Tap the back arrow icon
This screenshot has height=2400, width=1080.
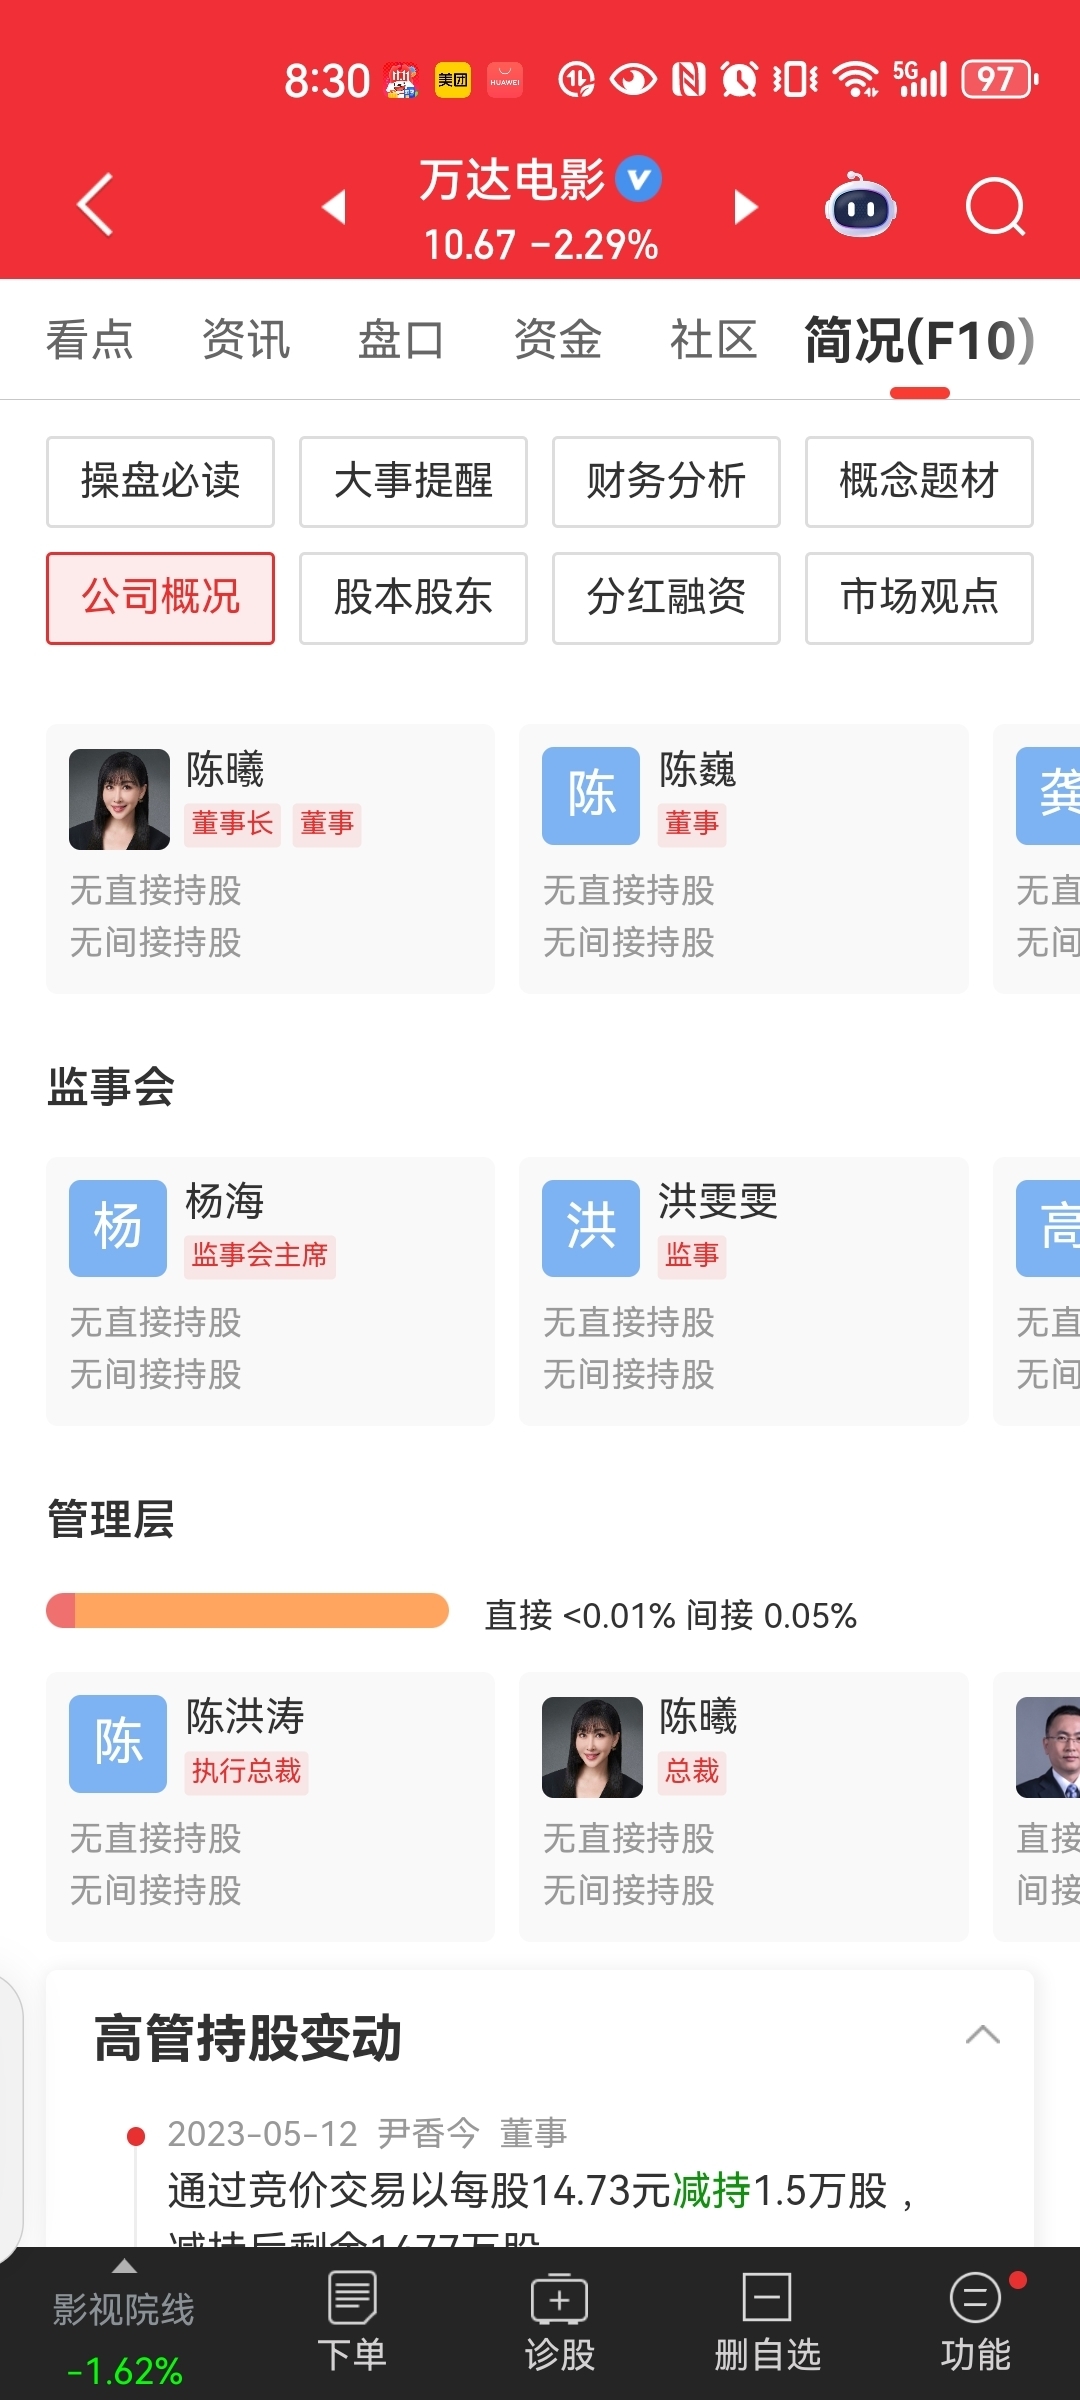pyautogui.click(x=95, y=206)
